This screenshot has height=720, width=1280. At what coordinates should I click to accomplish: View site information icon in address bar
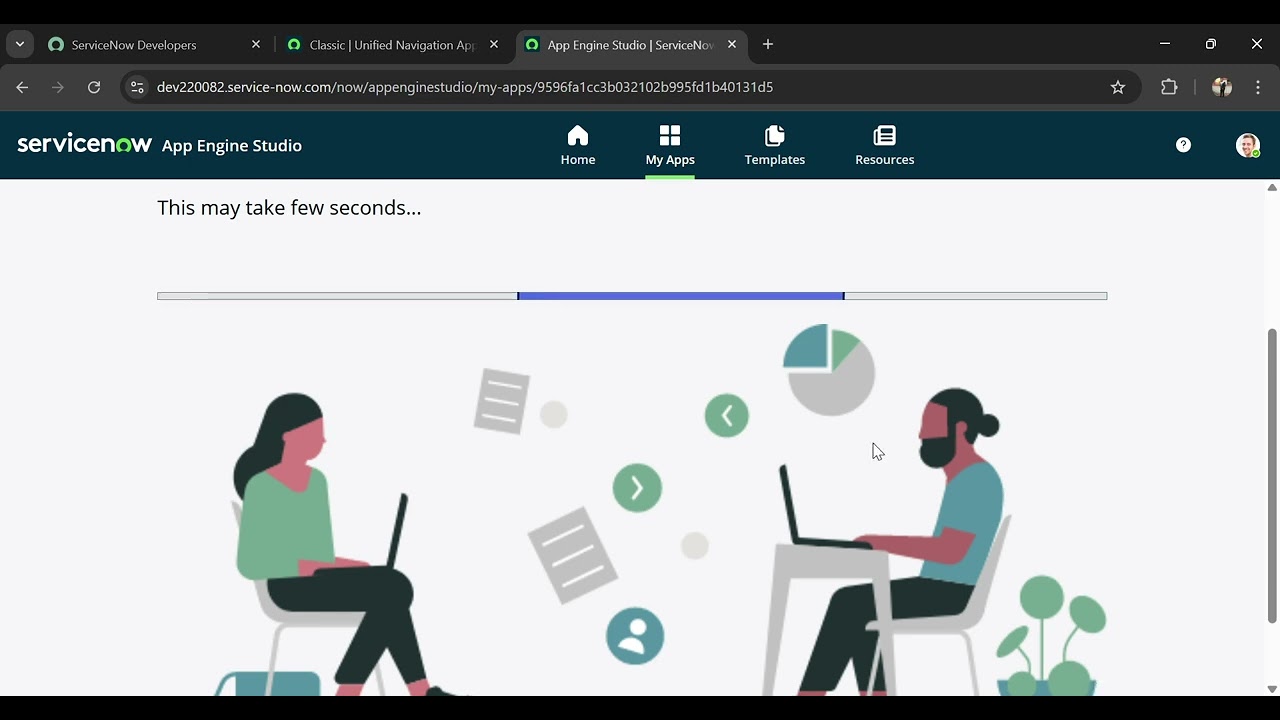pyautogui.click(x=138, y=87)
